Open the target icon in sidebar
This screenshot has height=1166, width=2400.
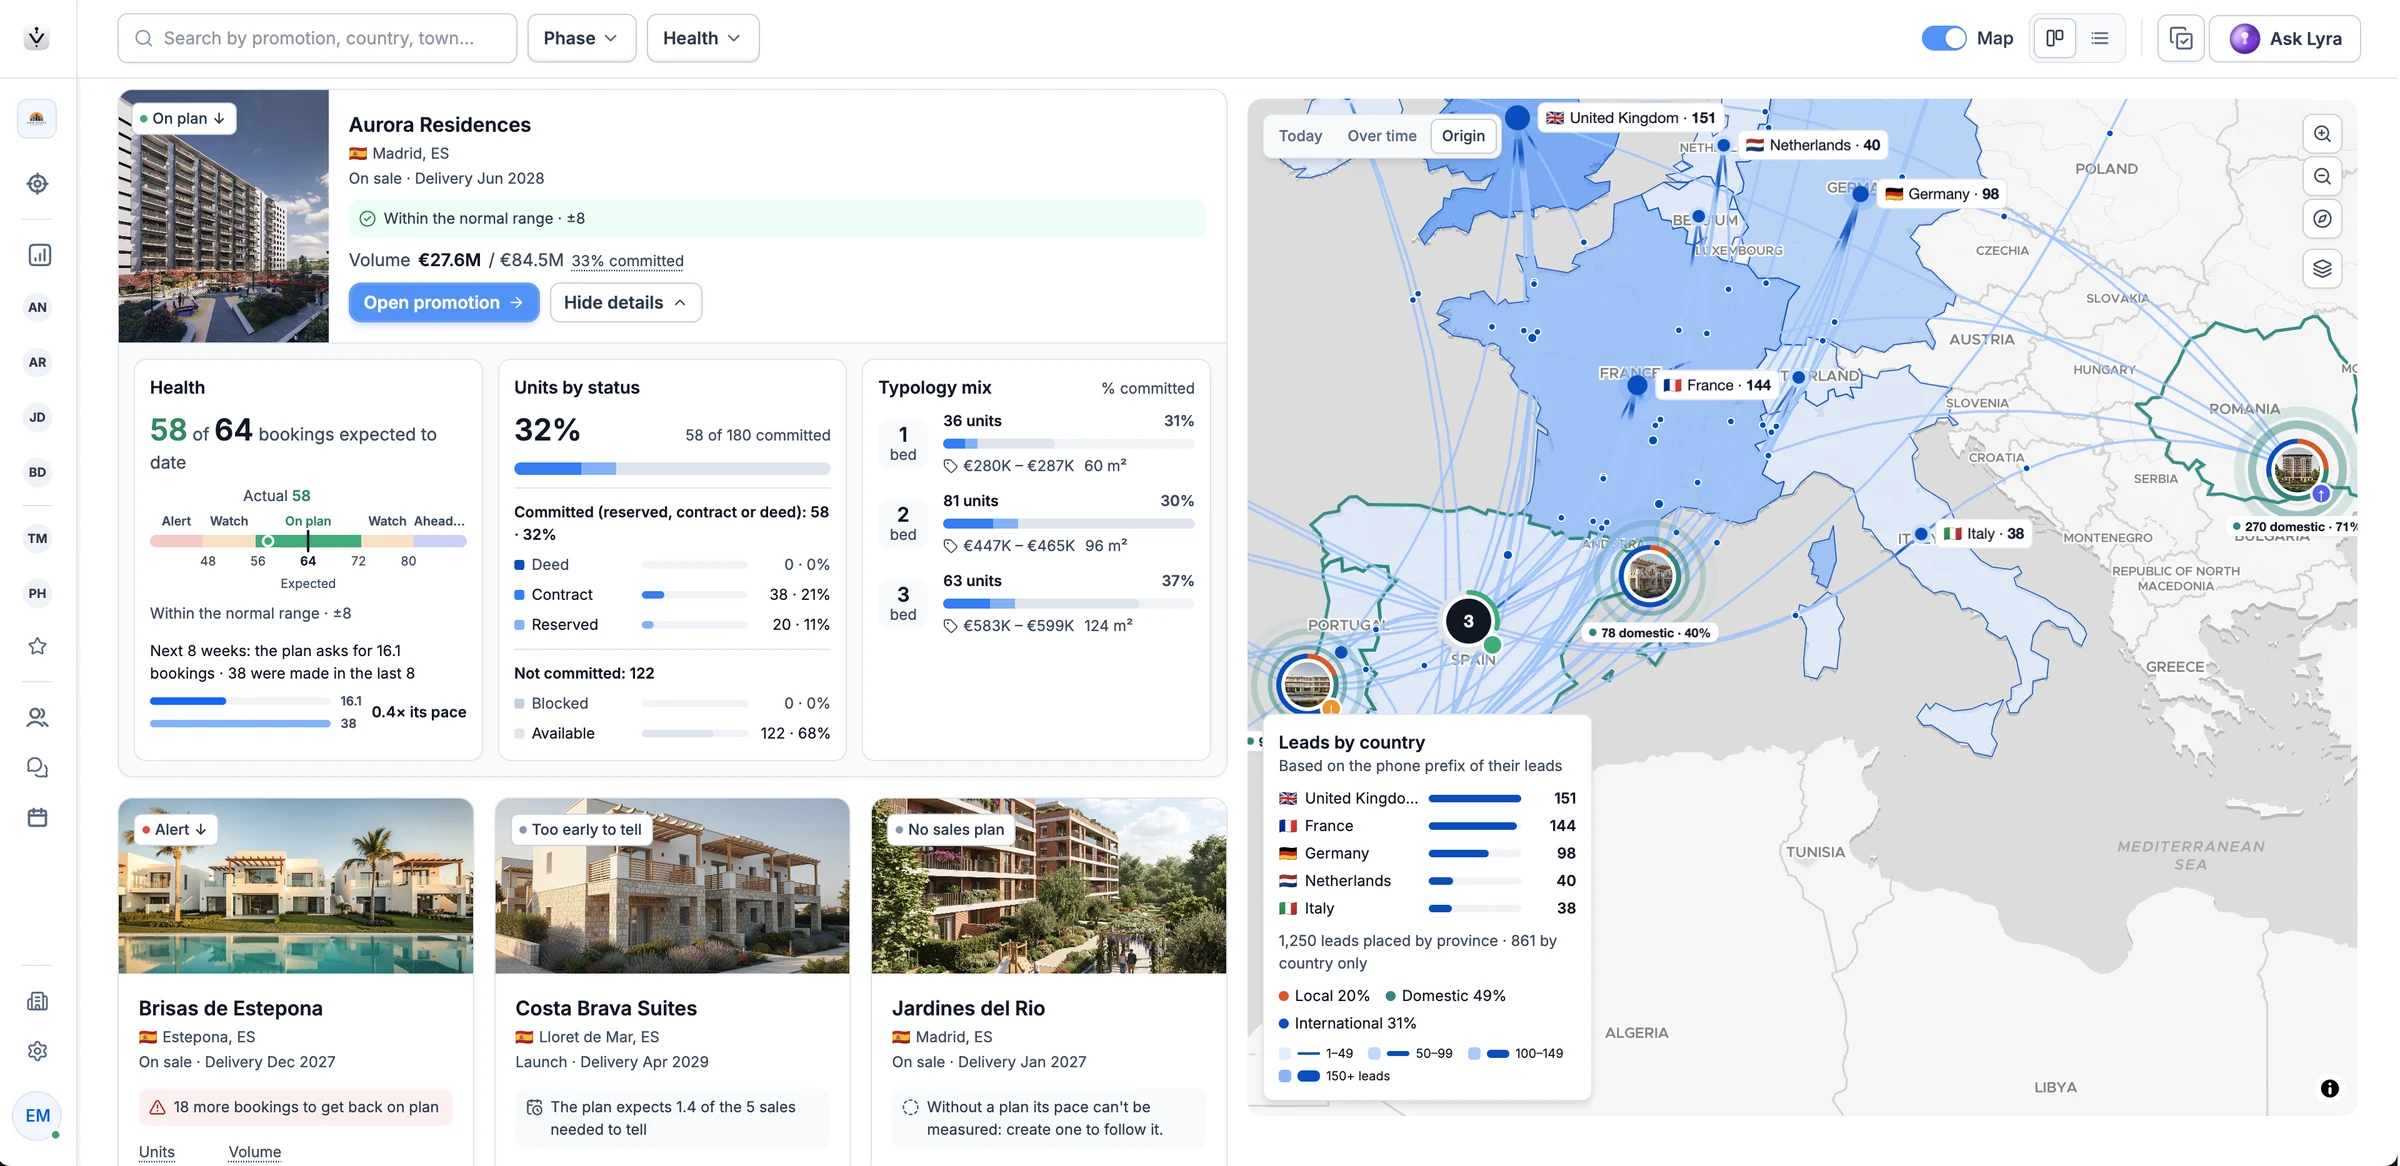coord(37,184)
